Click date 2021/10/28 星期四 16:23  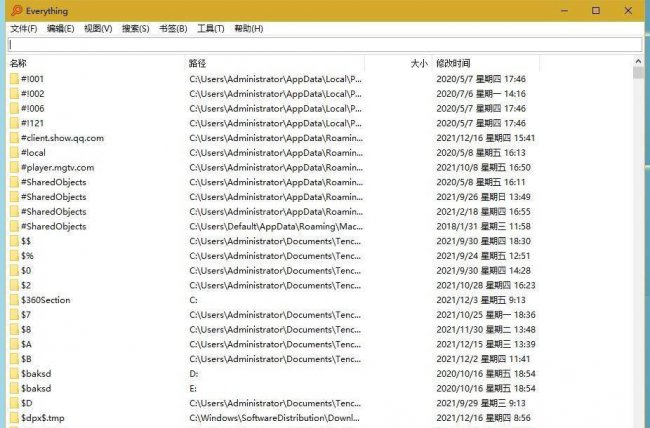coord(486,285)
